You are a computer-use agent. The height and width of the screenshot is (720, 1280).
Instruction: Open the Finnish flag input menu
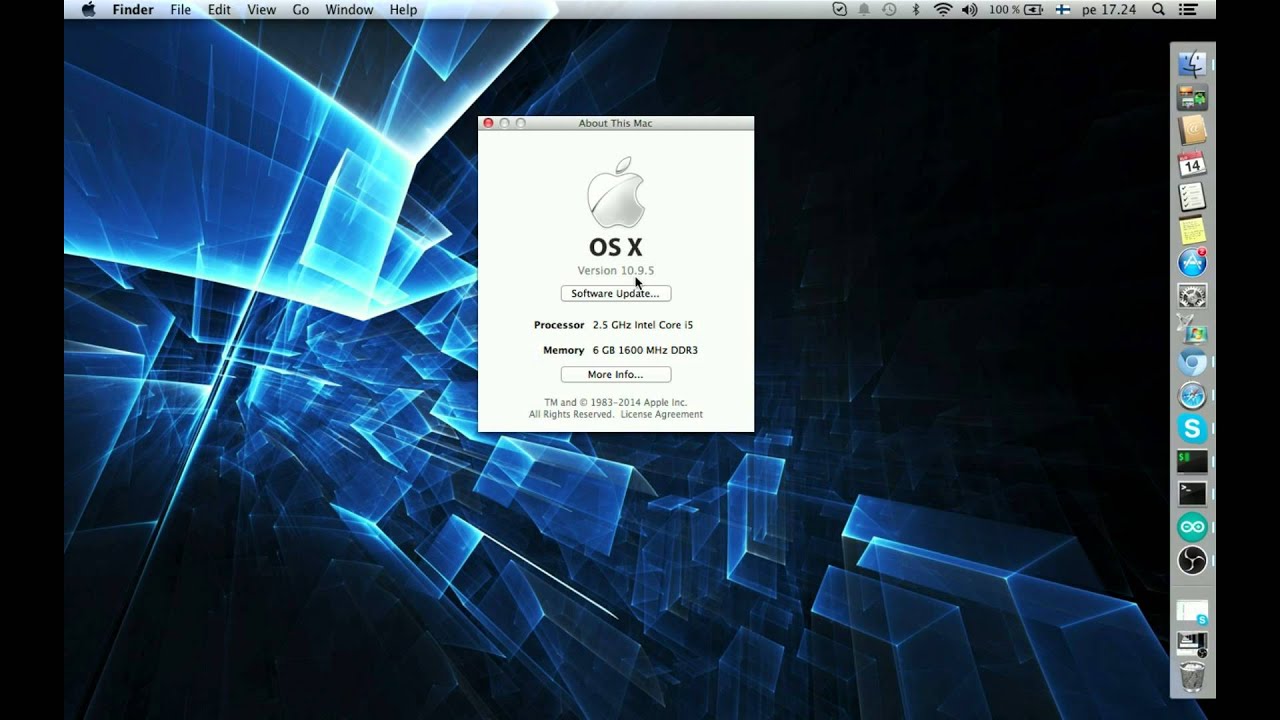click(x=1062, y=9)
